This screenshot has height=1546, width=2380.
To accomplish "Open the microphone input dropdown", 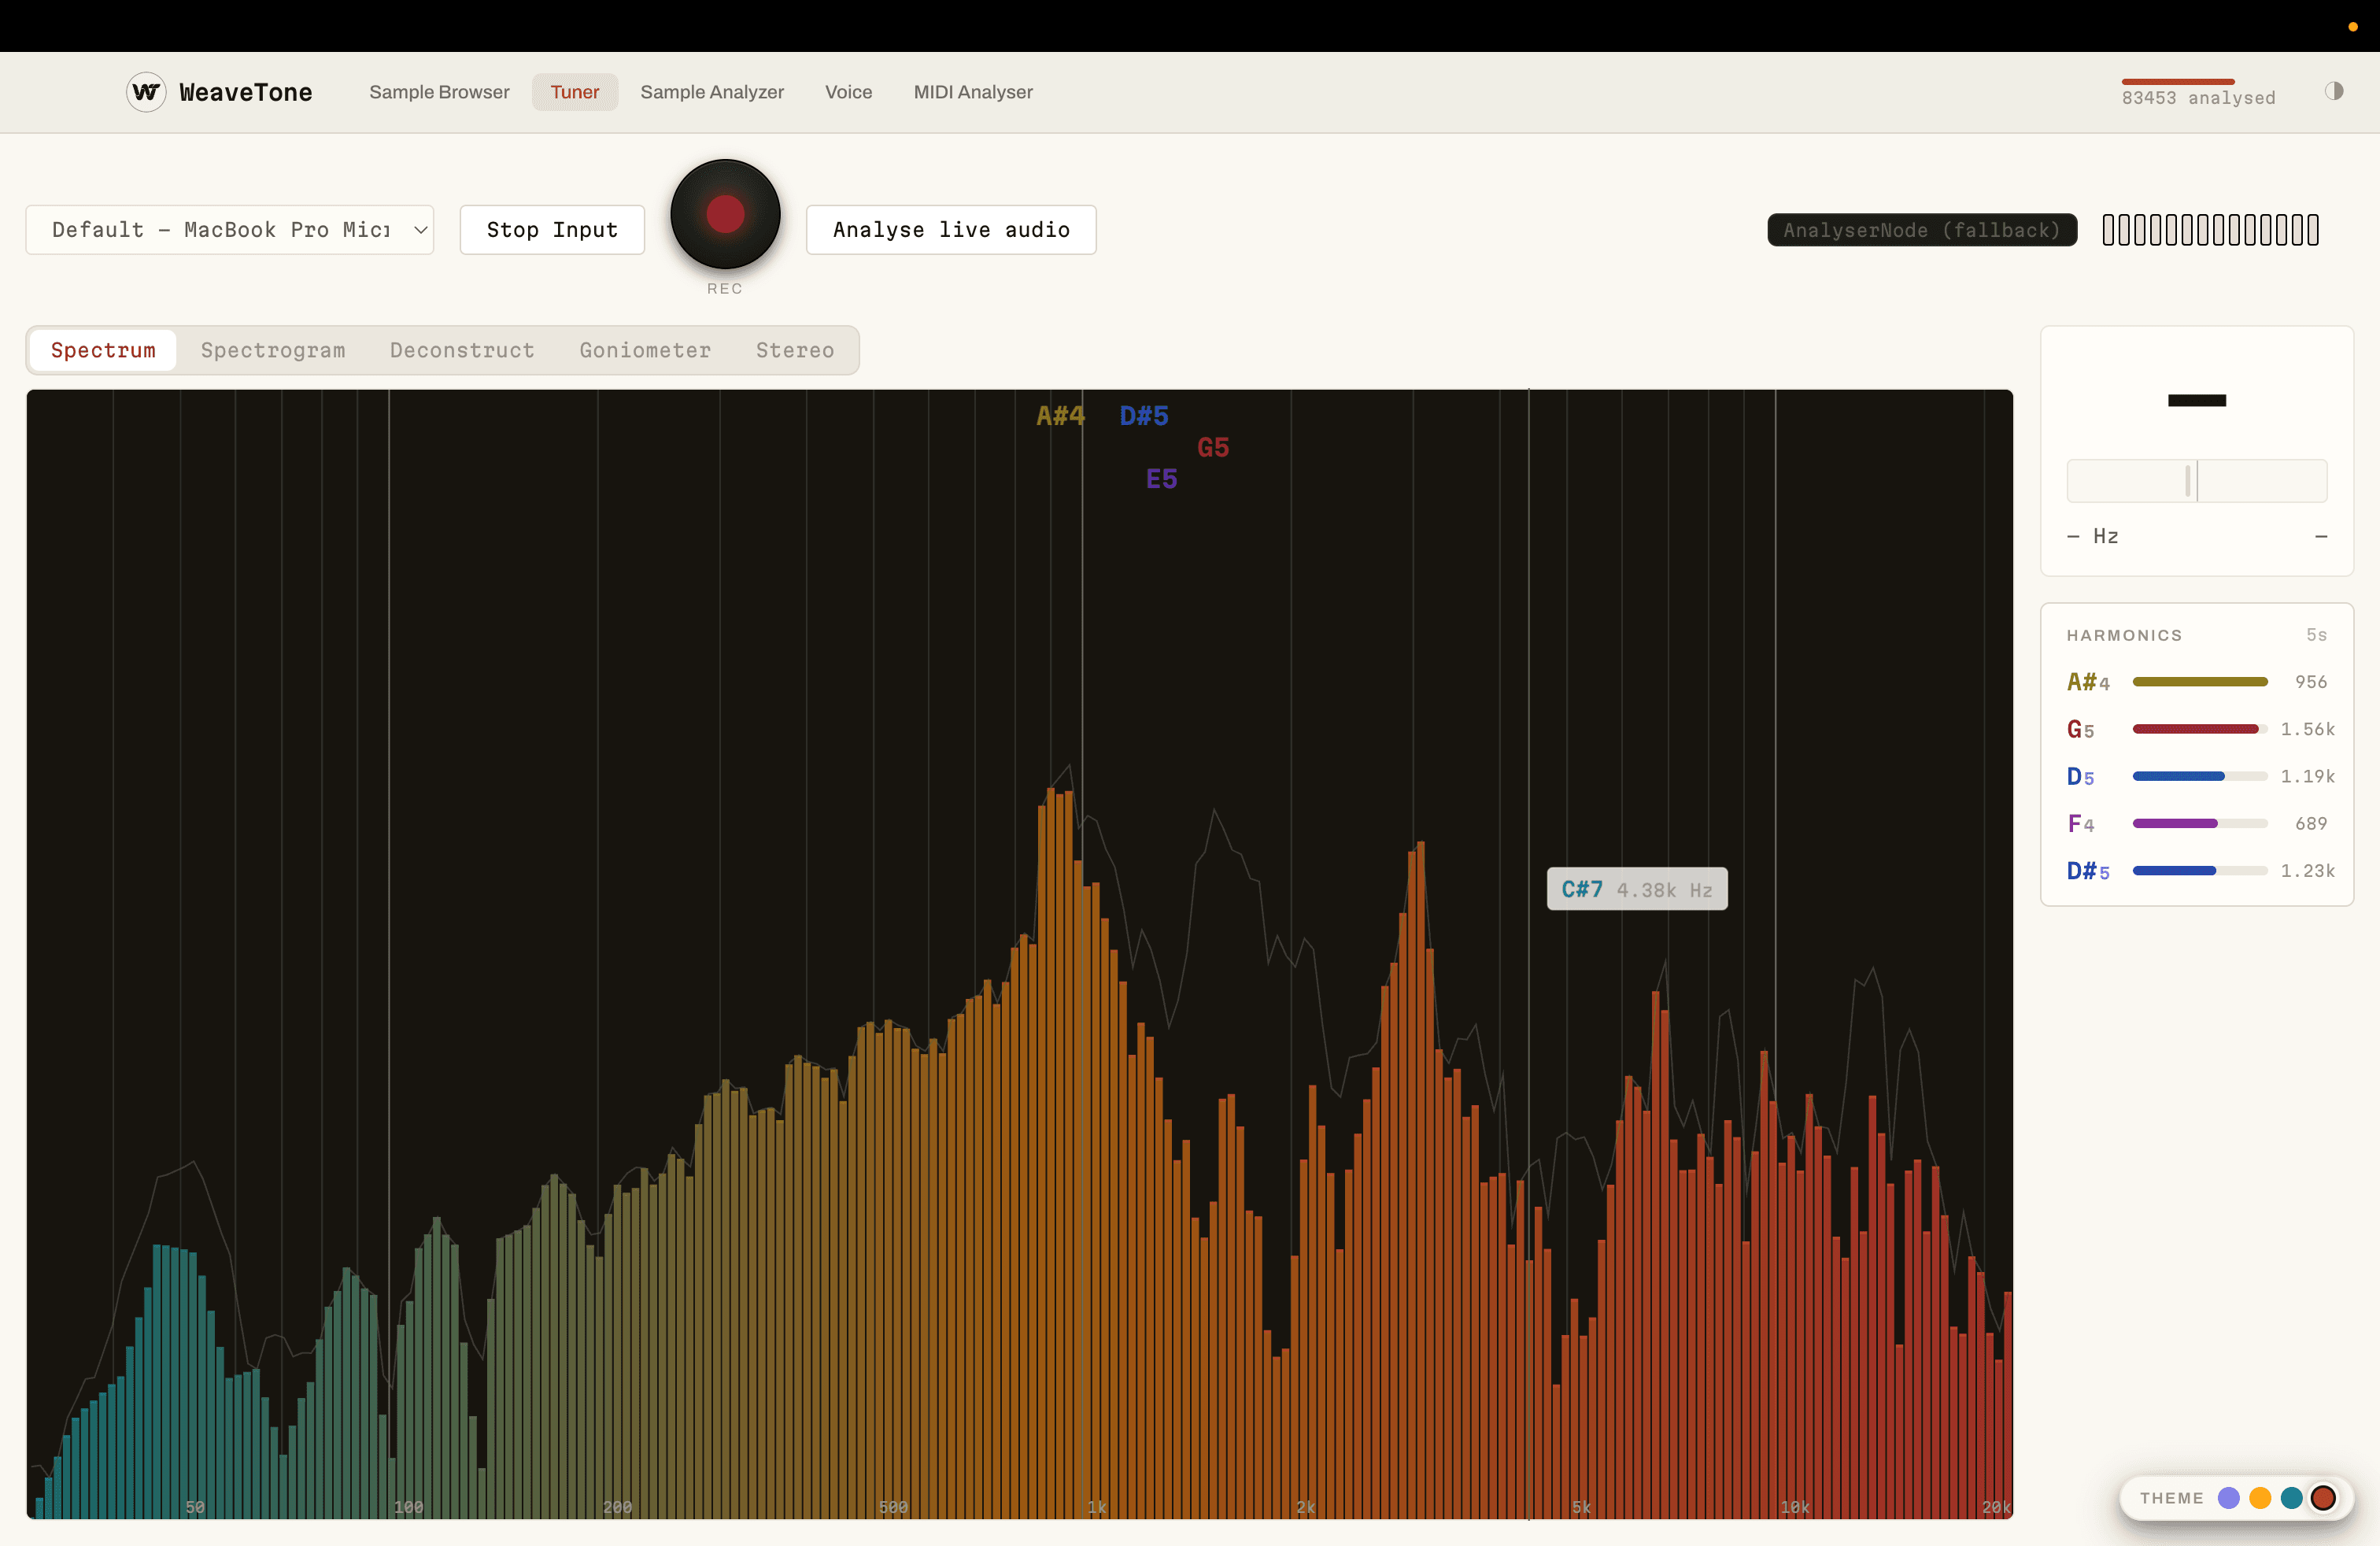I will pos(230,230).
